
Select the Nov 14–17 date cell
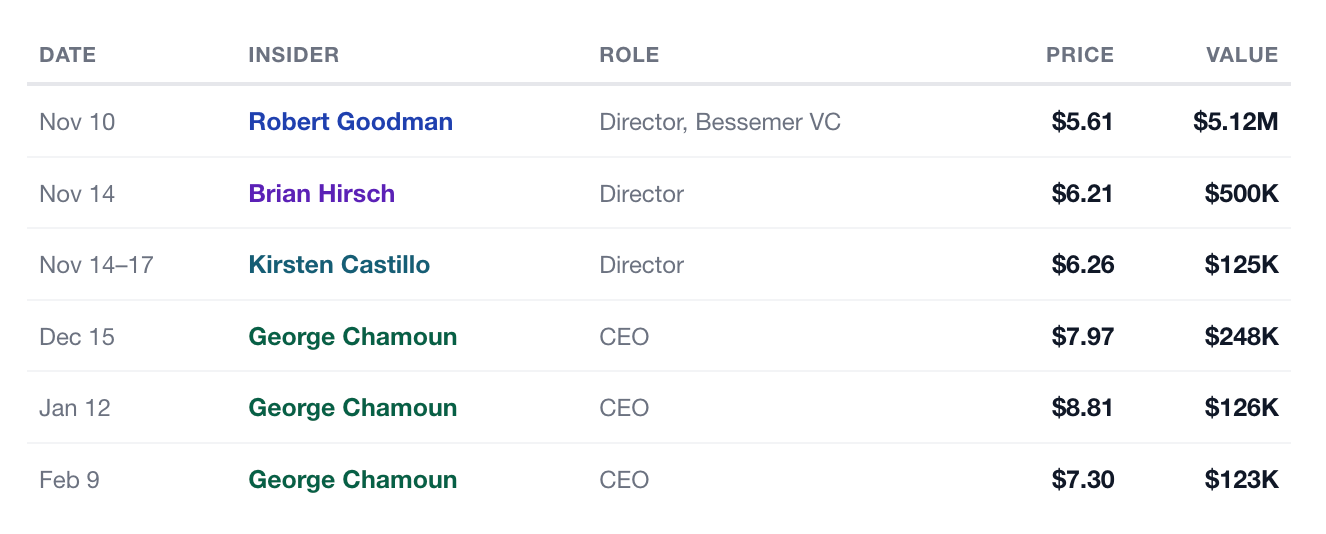click(x=96, y=265)
